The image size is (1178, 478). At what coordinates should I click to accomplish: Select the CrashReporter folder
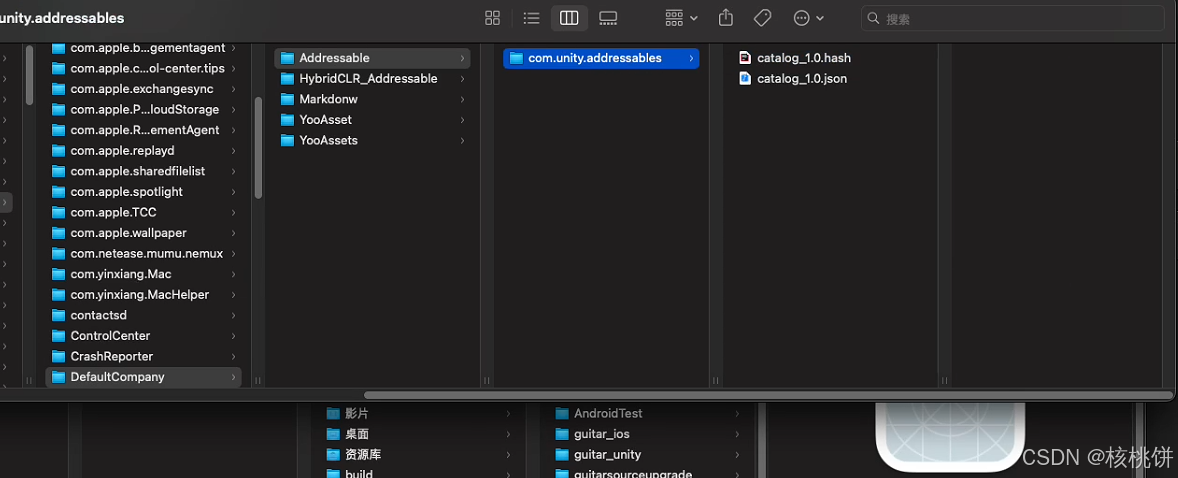pos(143,356)
